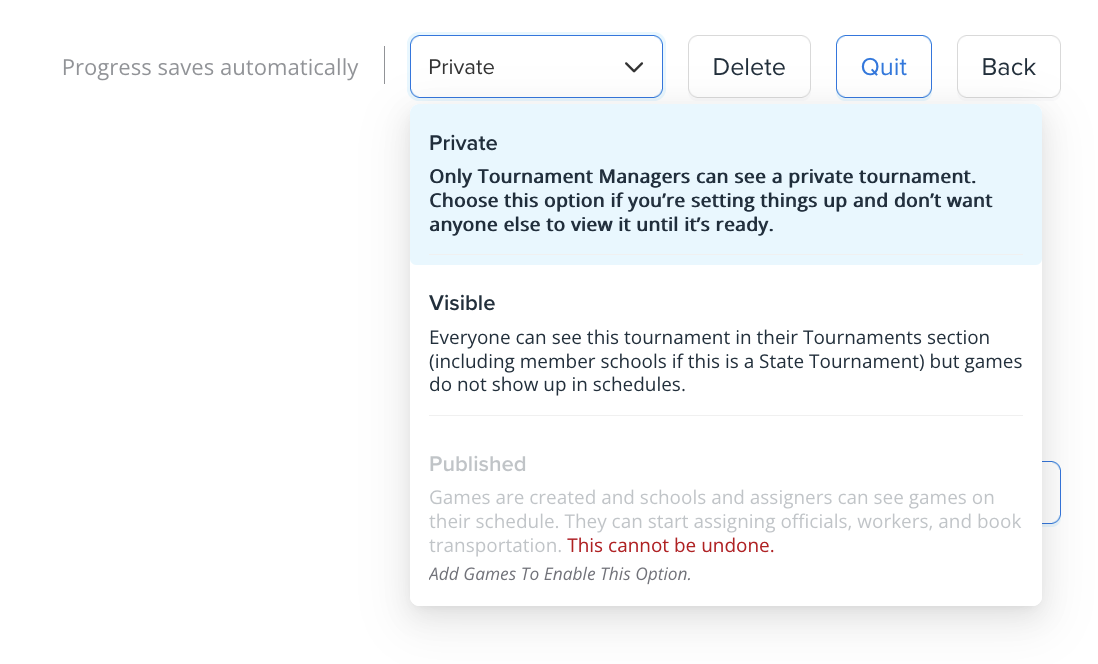1098x664 pixels.
Task: Click the red 'This cannot be undone.' warning
Action: coord(670,545)
